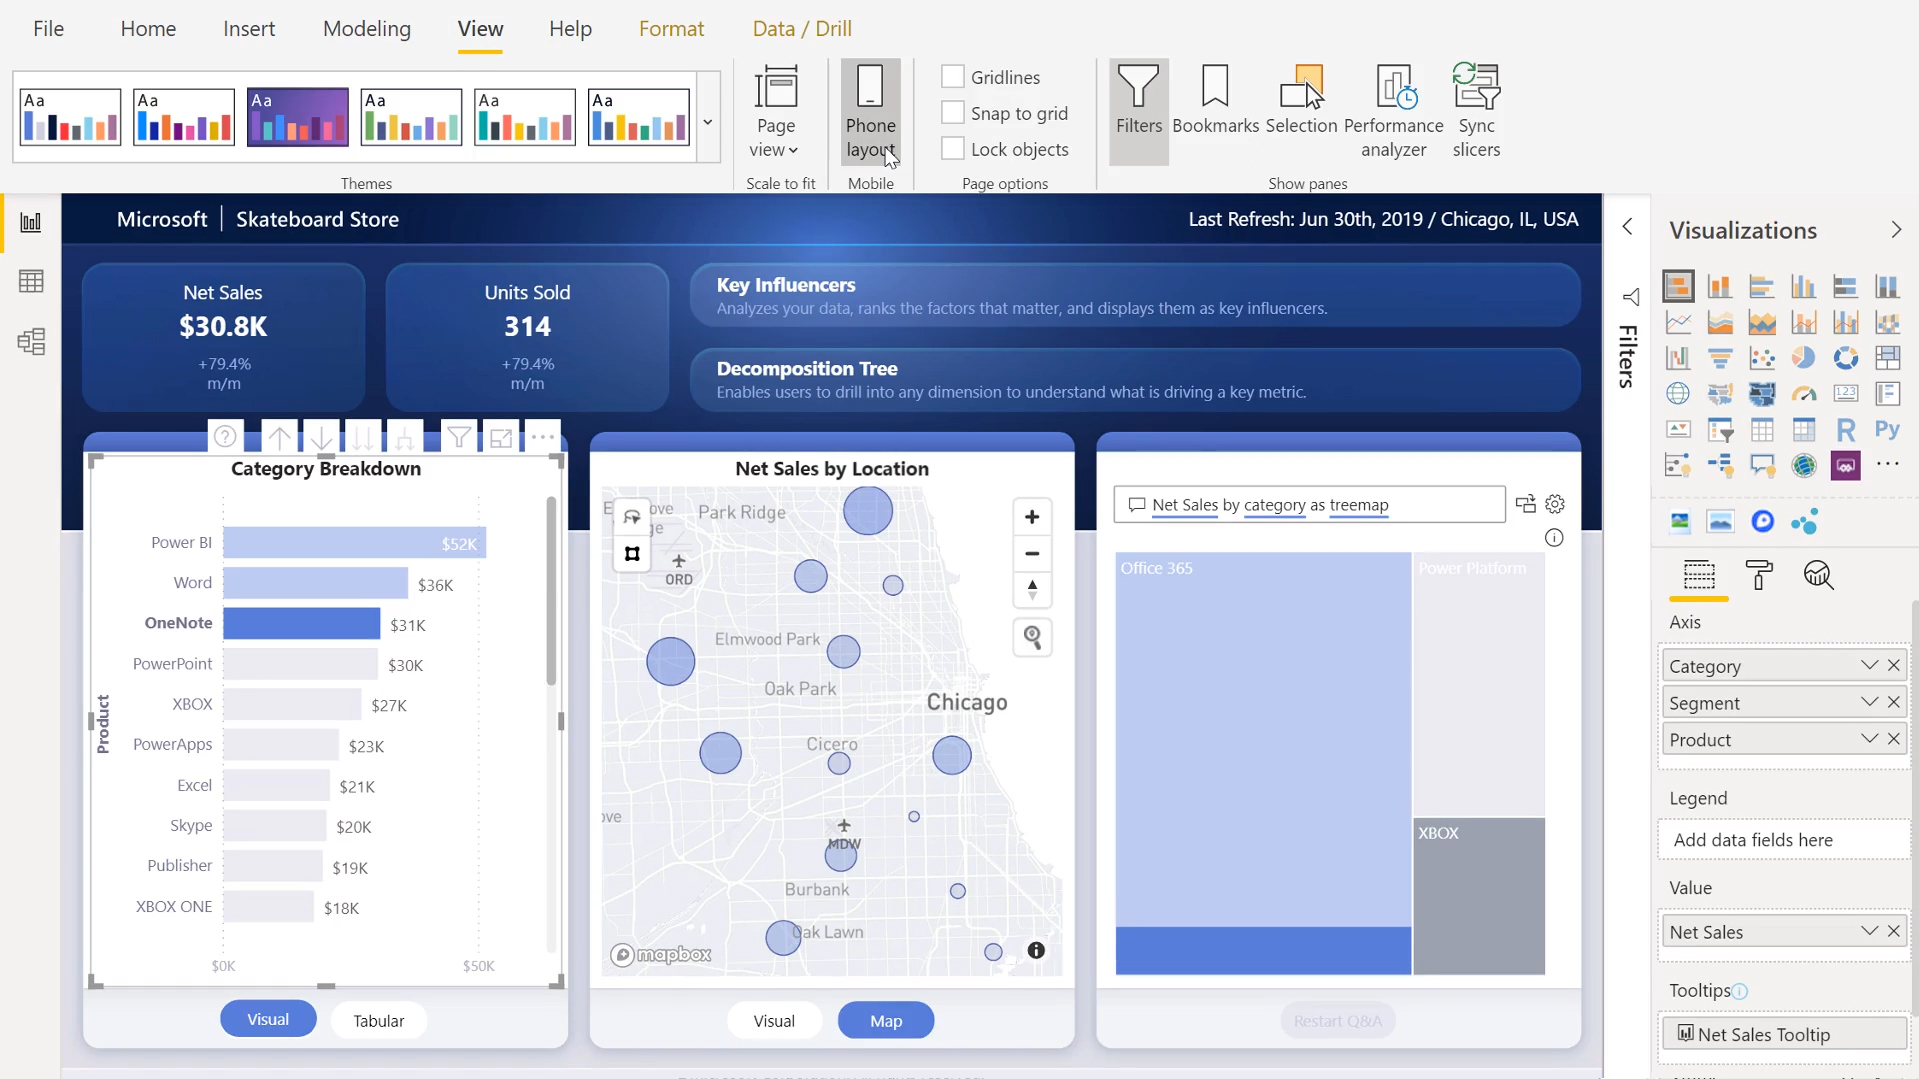Open more visuals ellipsis in Visualizations

pos(1887,464)
